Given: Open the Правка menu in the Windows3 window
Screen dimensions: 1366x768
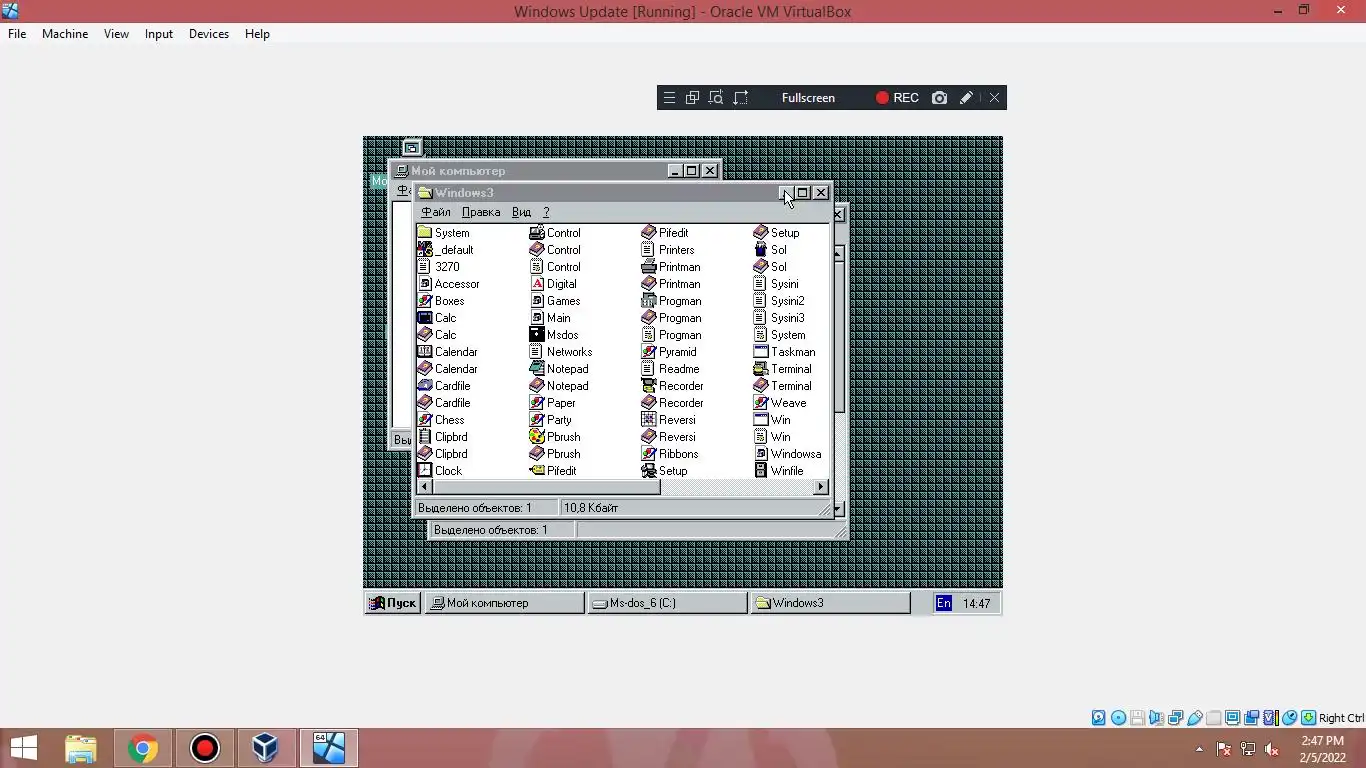Looking at the screenshot, I should [x=481, y=212].
